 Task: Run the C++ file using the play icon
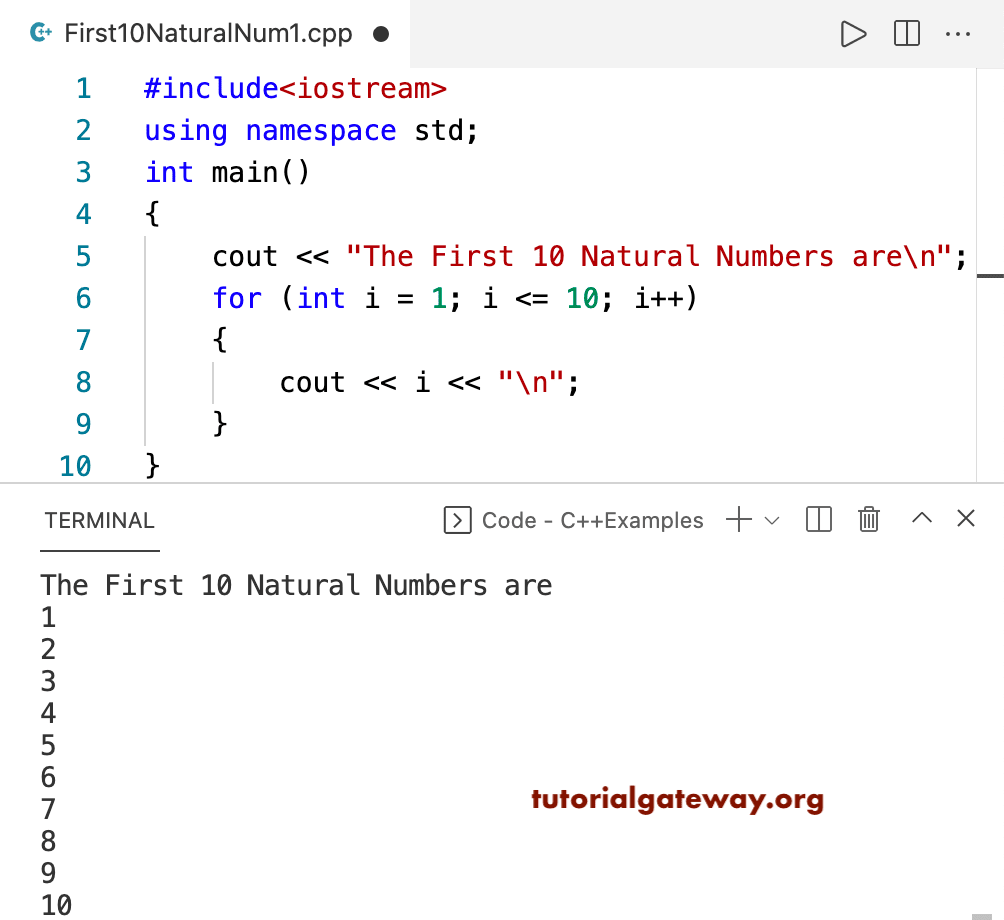tap(854, 33)
